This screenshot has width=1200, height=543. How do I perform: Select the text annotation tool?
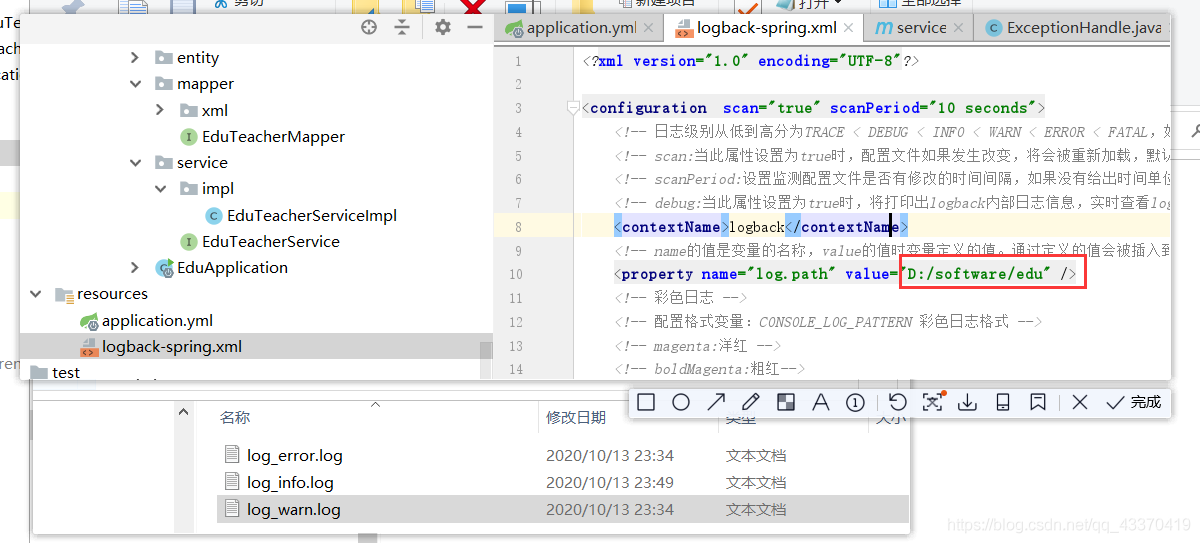[821, 402]
